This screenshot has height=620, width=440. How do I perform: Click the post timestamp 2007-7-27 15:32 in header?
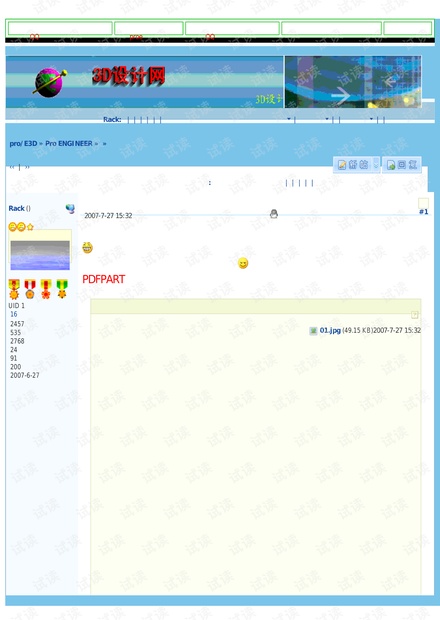[108, 215]
